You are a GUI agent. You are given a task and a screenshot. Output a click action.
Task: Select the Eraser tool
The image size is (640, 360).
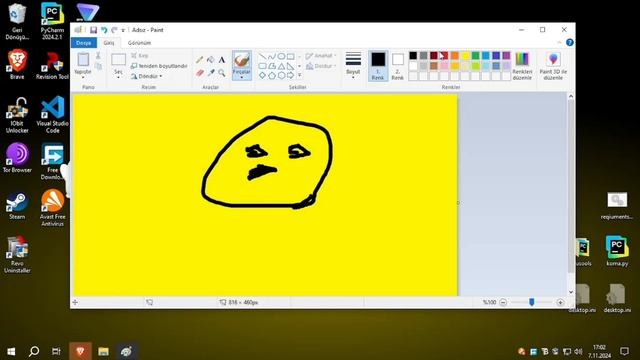tap(200, 73)
